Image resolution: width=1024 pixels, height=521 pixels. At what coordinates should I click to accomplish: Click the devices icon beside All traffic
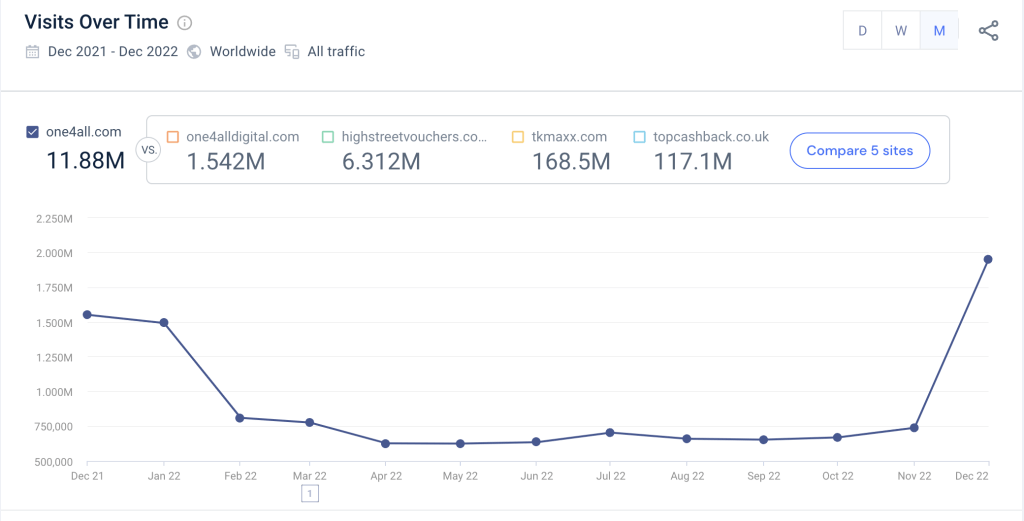[x=292, y=52]
